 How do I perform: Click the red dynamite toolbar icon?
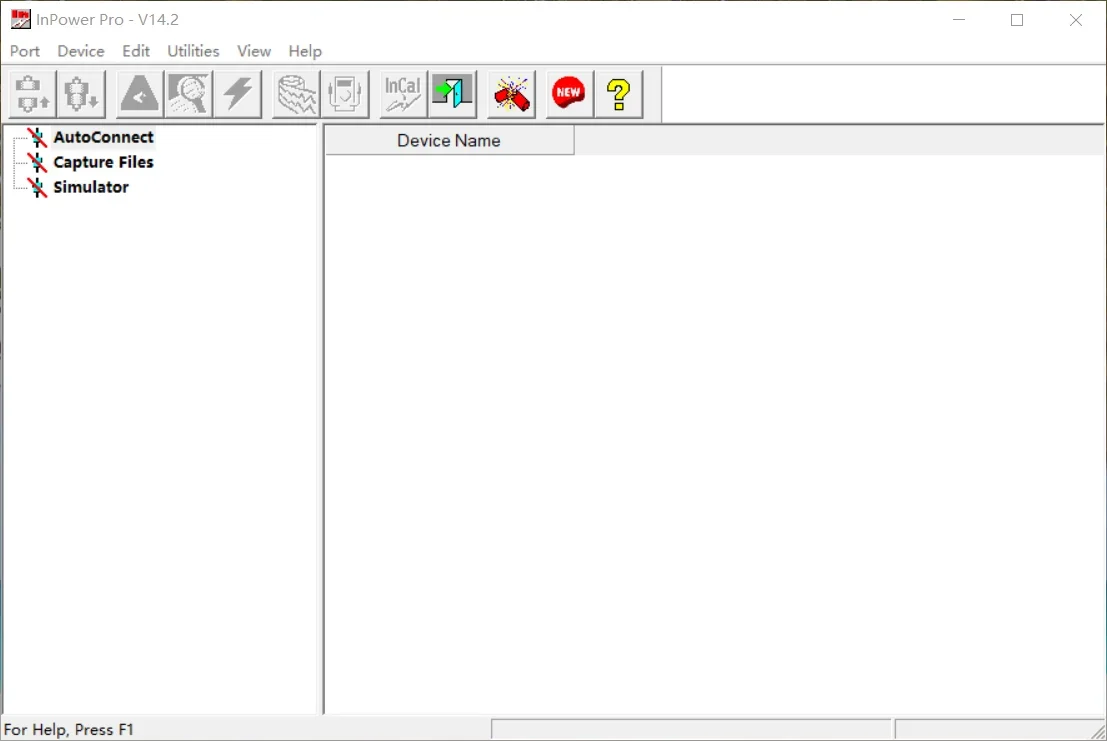point(511,94)
